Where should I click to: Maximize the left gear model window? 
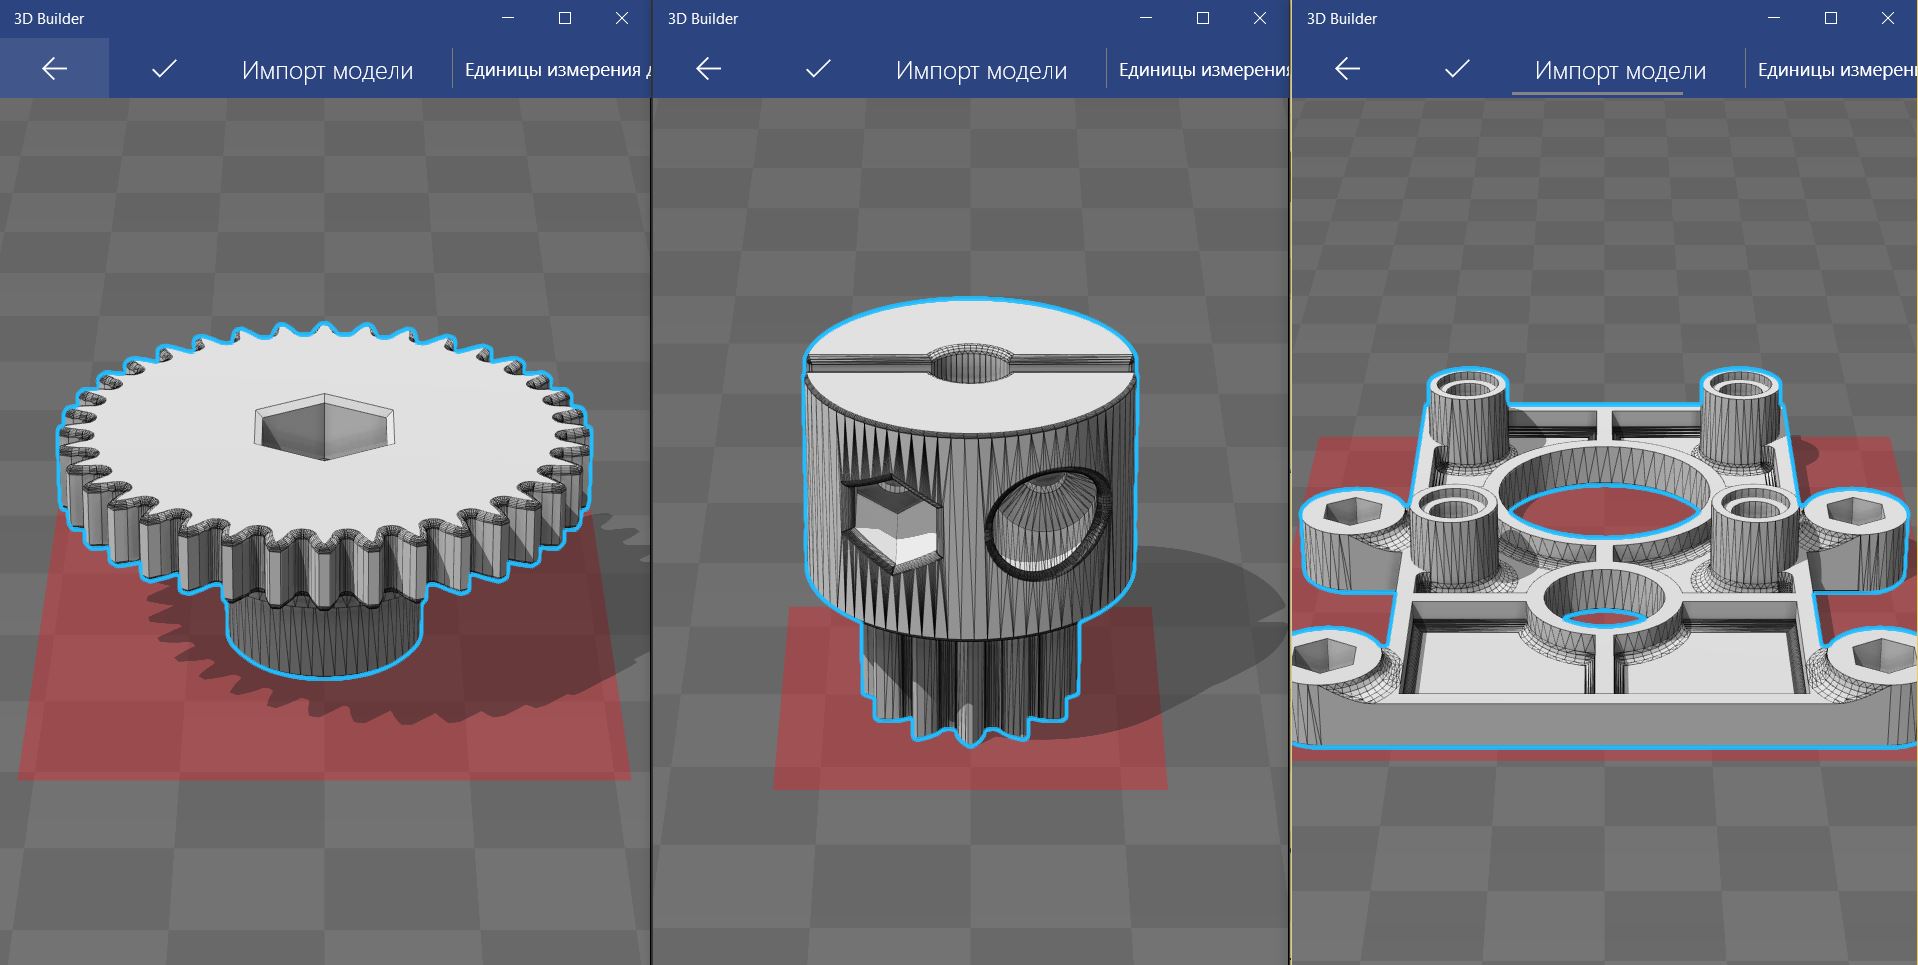(x=565, y=18)
